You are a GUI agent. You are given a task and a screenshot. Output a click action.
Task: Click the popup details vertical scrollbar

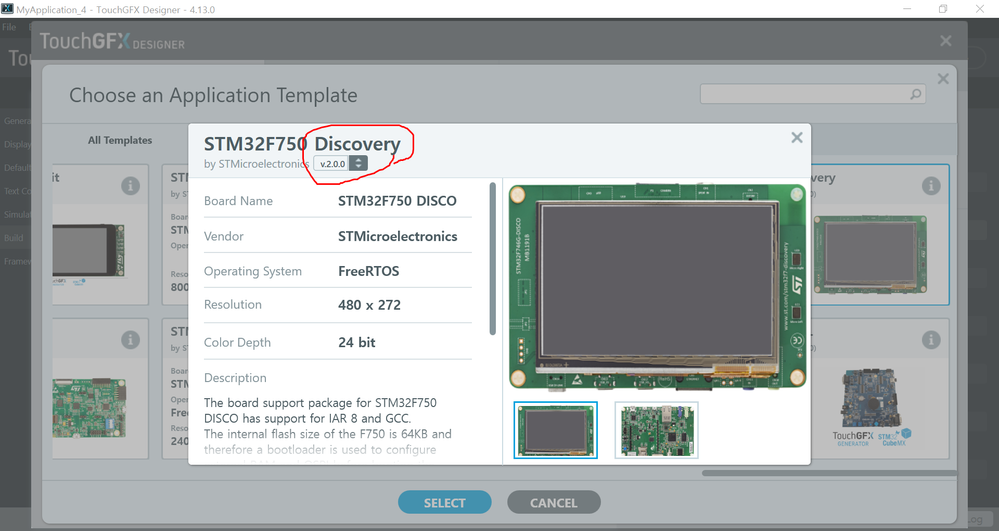coord(492,258)
